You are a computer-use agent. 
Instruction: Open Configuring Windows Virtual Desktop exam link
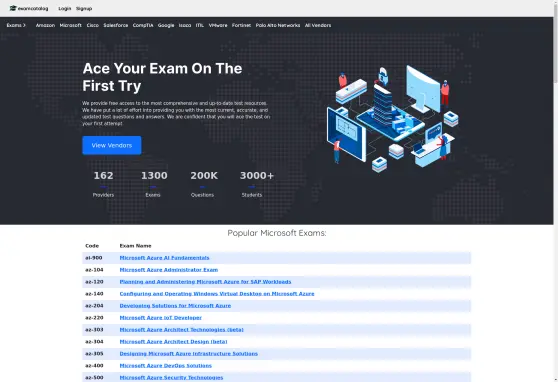coord(217,294)
